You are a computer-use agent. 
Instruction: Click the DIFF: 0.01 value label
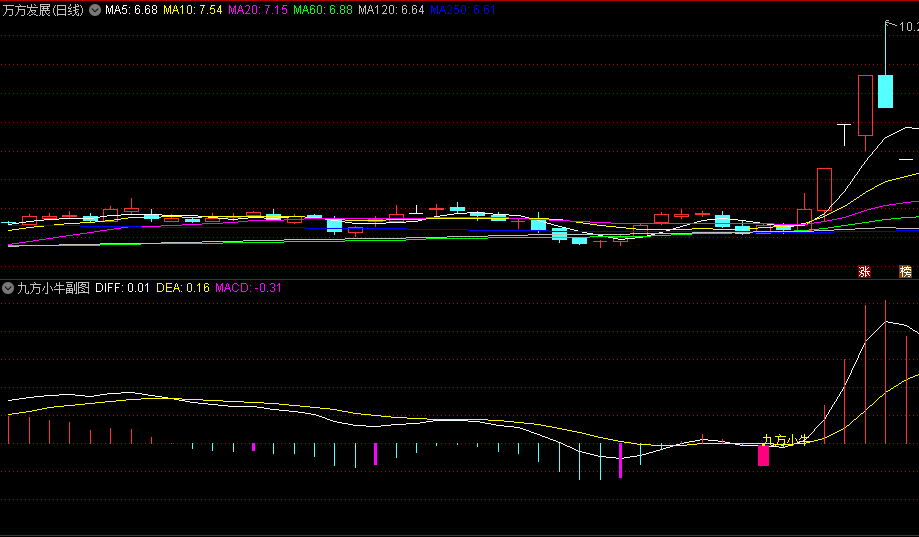(122, 288)
